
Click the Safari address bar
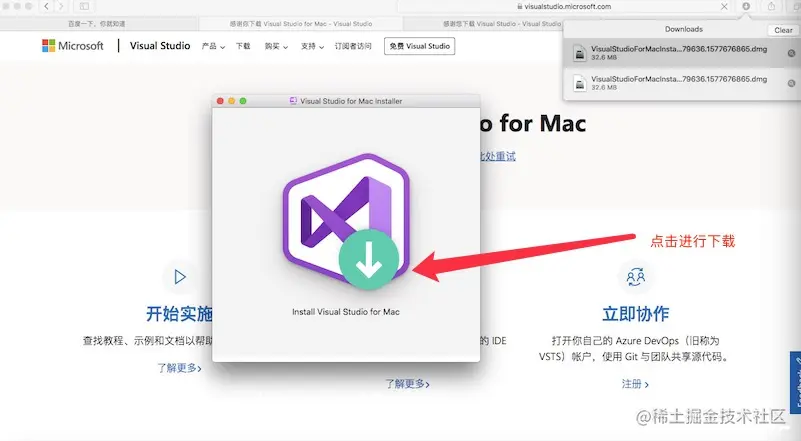pos(564,7)
